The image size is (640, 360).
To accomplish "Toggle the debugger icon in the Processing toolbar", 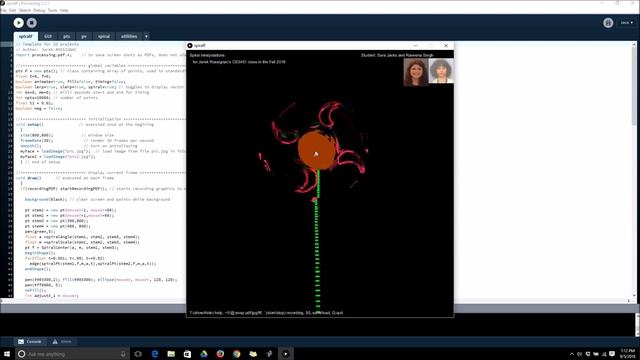I will click(x=608, y=23).
